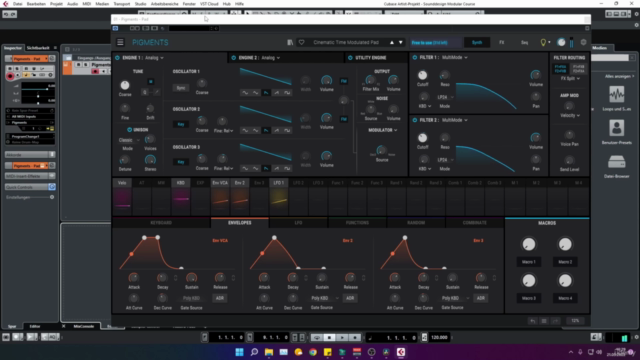Click Alles anzeigen in Medien panel

(x=619, y=76)
